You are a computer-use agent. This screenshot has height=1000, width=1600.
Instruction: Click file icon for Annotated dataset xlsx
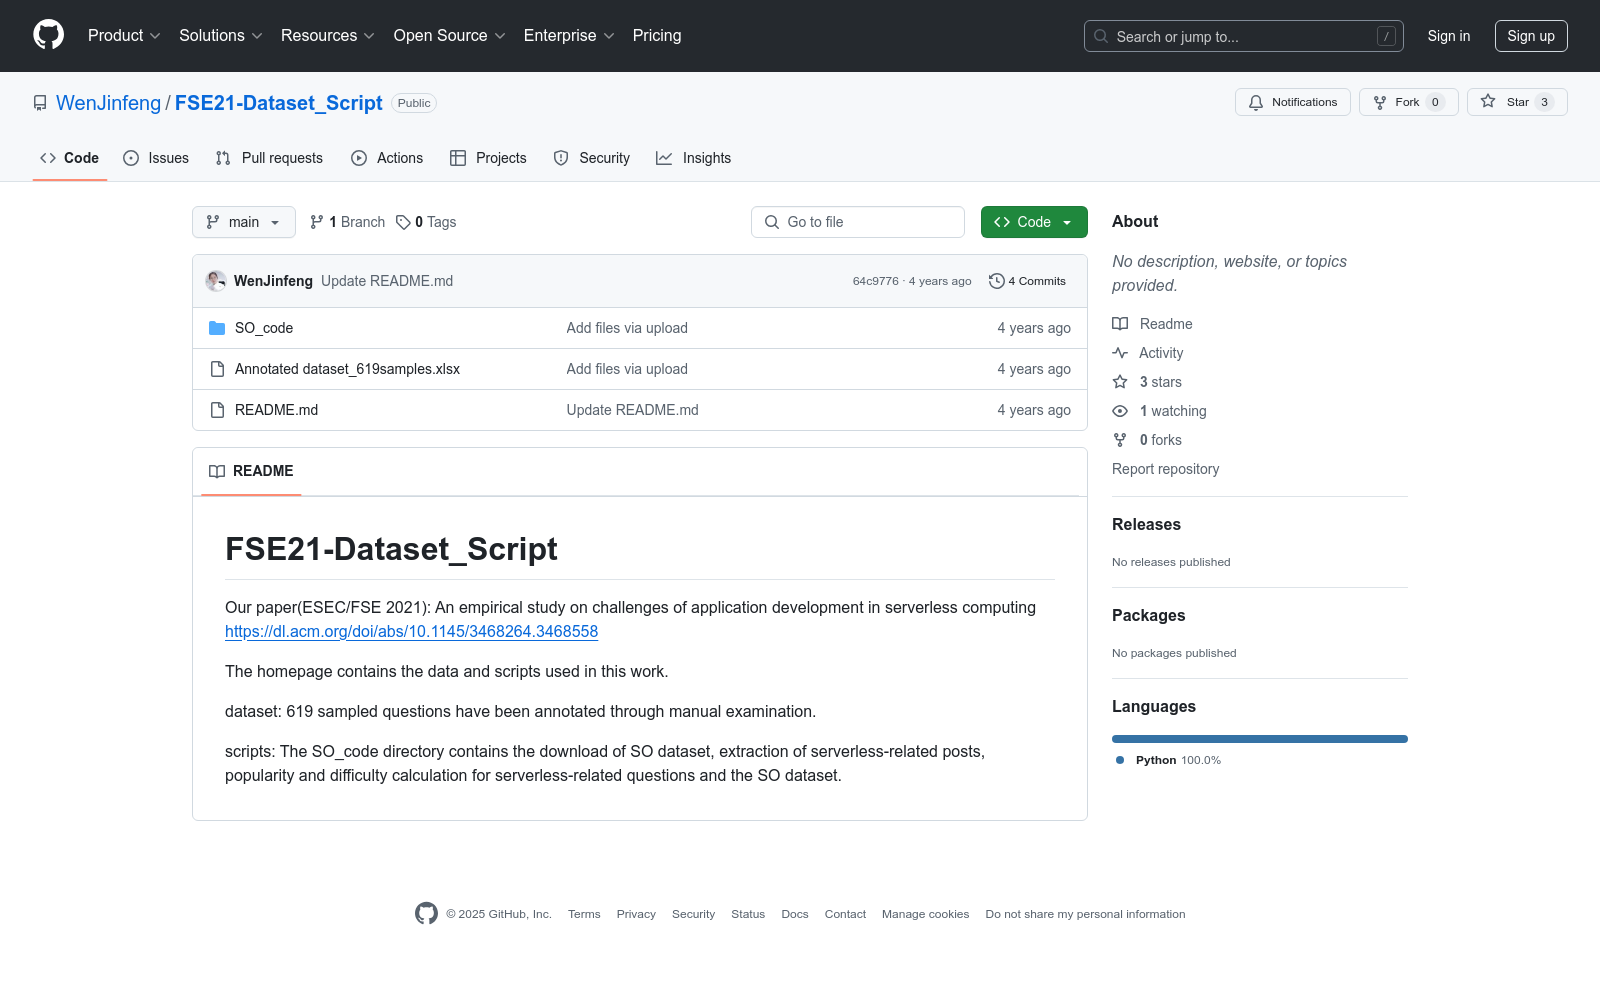[x=217, y=369]
